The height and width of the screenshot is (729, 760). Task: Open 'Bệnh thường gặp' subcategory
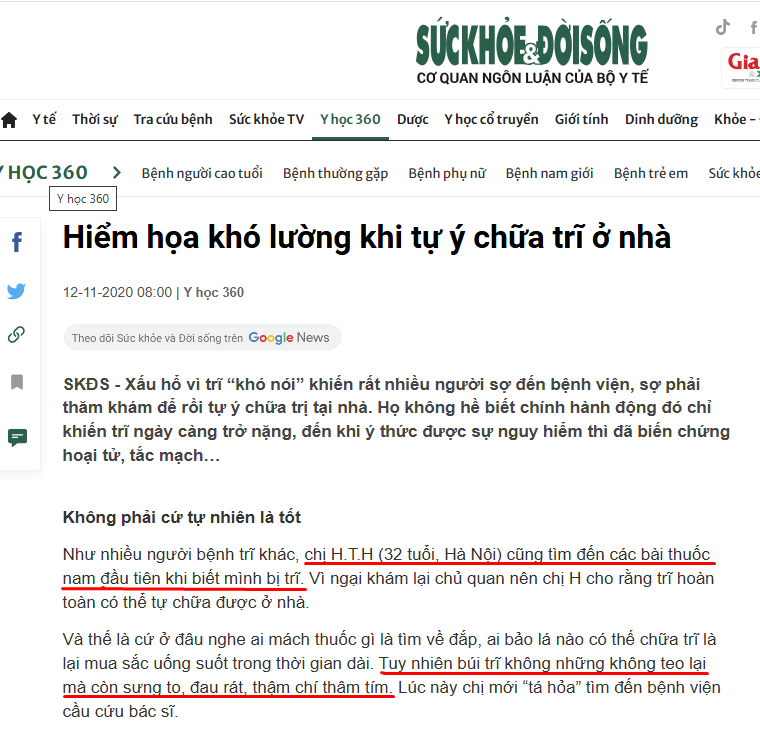pos(335,173)
